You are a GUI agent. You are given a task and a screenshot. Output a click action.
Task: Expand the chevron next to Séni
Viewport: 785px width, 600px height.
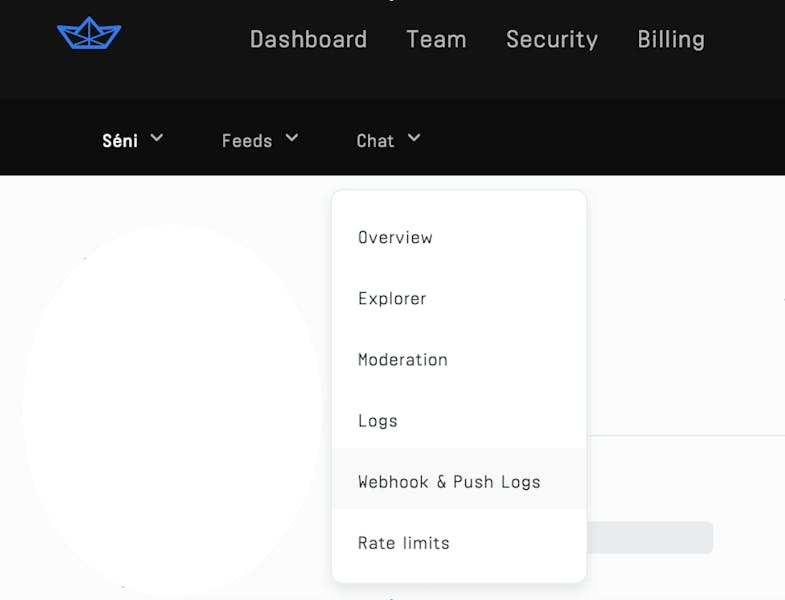[x=156, y=138]
